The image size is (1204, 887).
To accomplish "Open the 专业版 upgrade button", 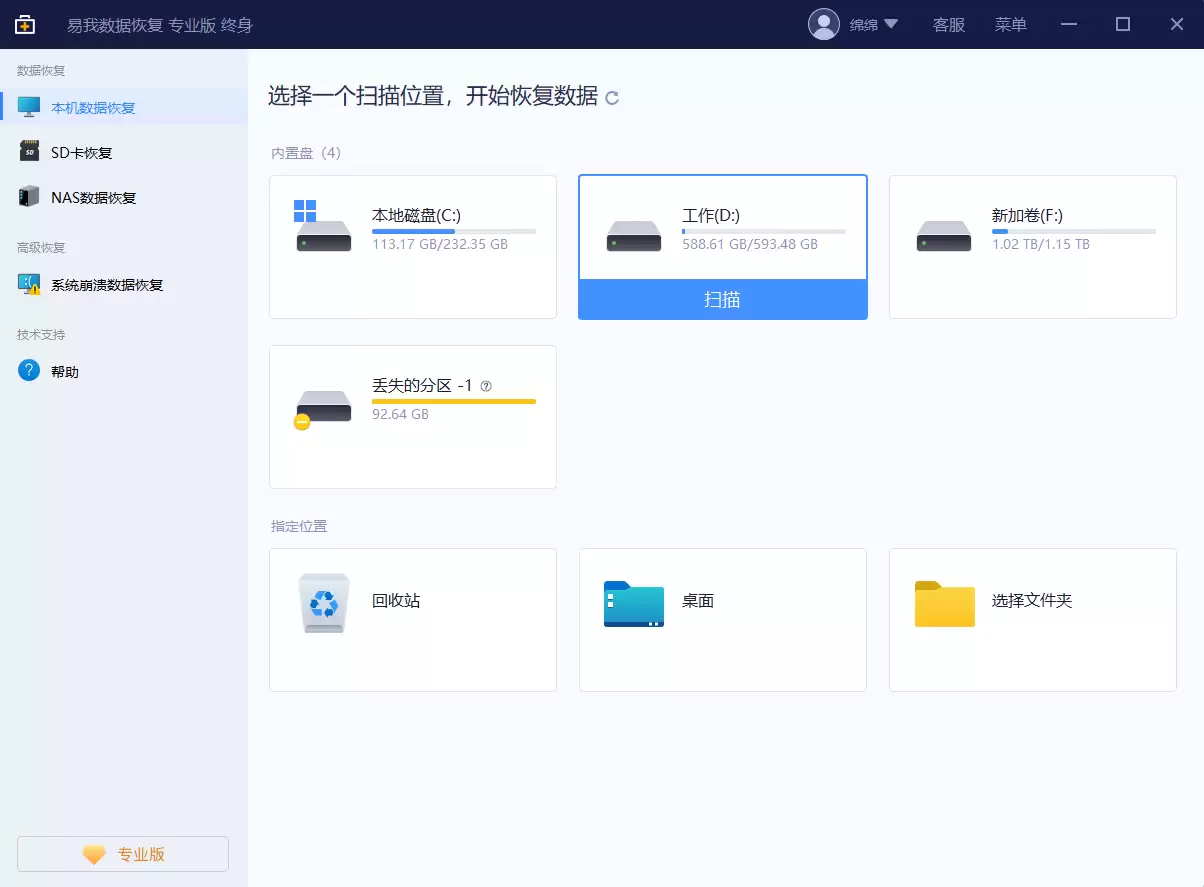I will [x=122, y=853].
